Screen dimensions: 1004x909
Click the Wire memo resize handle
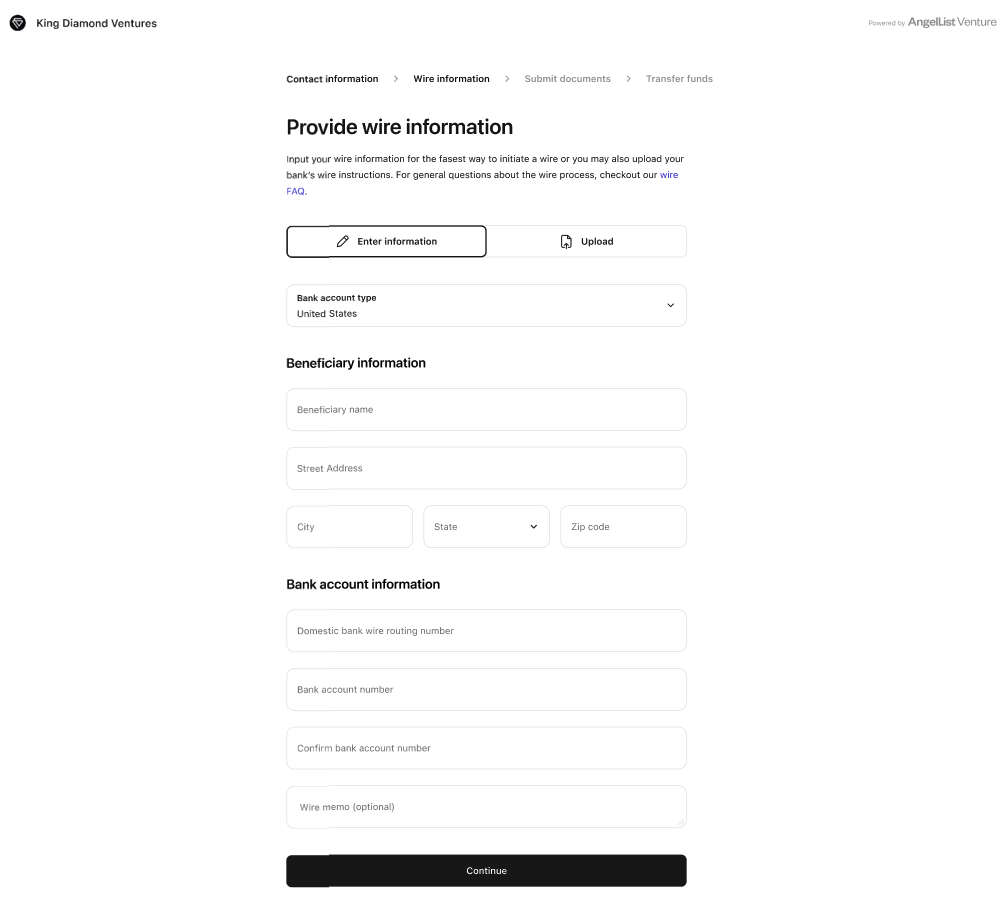coord(681,822)
